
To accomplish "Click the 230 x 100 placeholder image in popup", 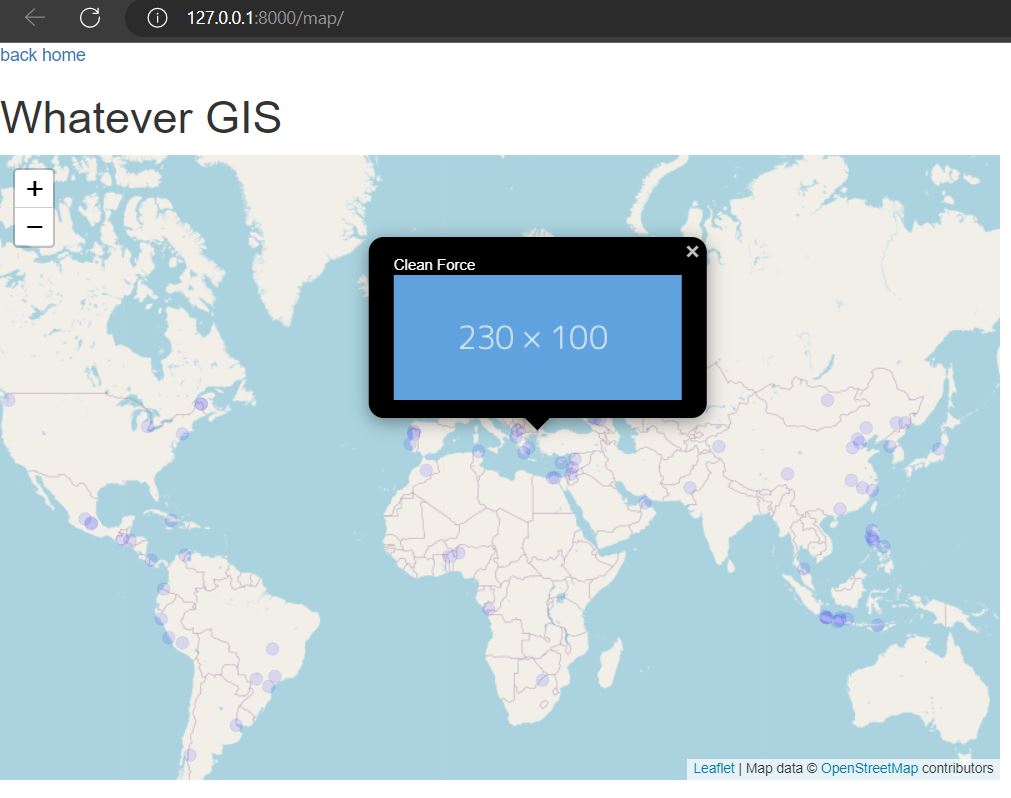I will pos(536,337).
